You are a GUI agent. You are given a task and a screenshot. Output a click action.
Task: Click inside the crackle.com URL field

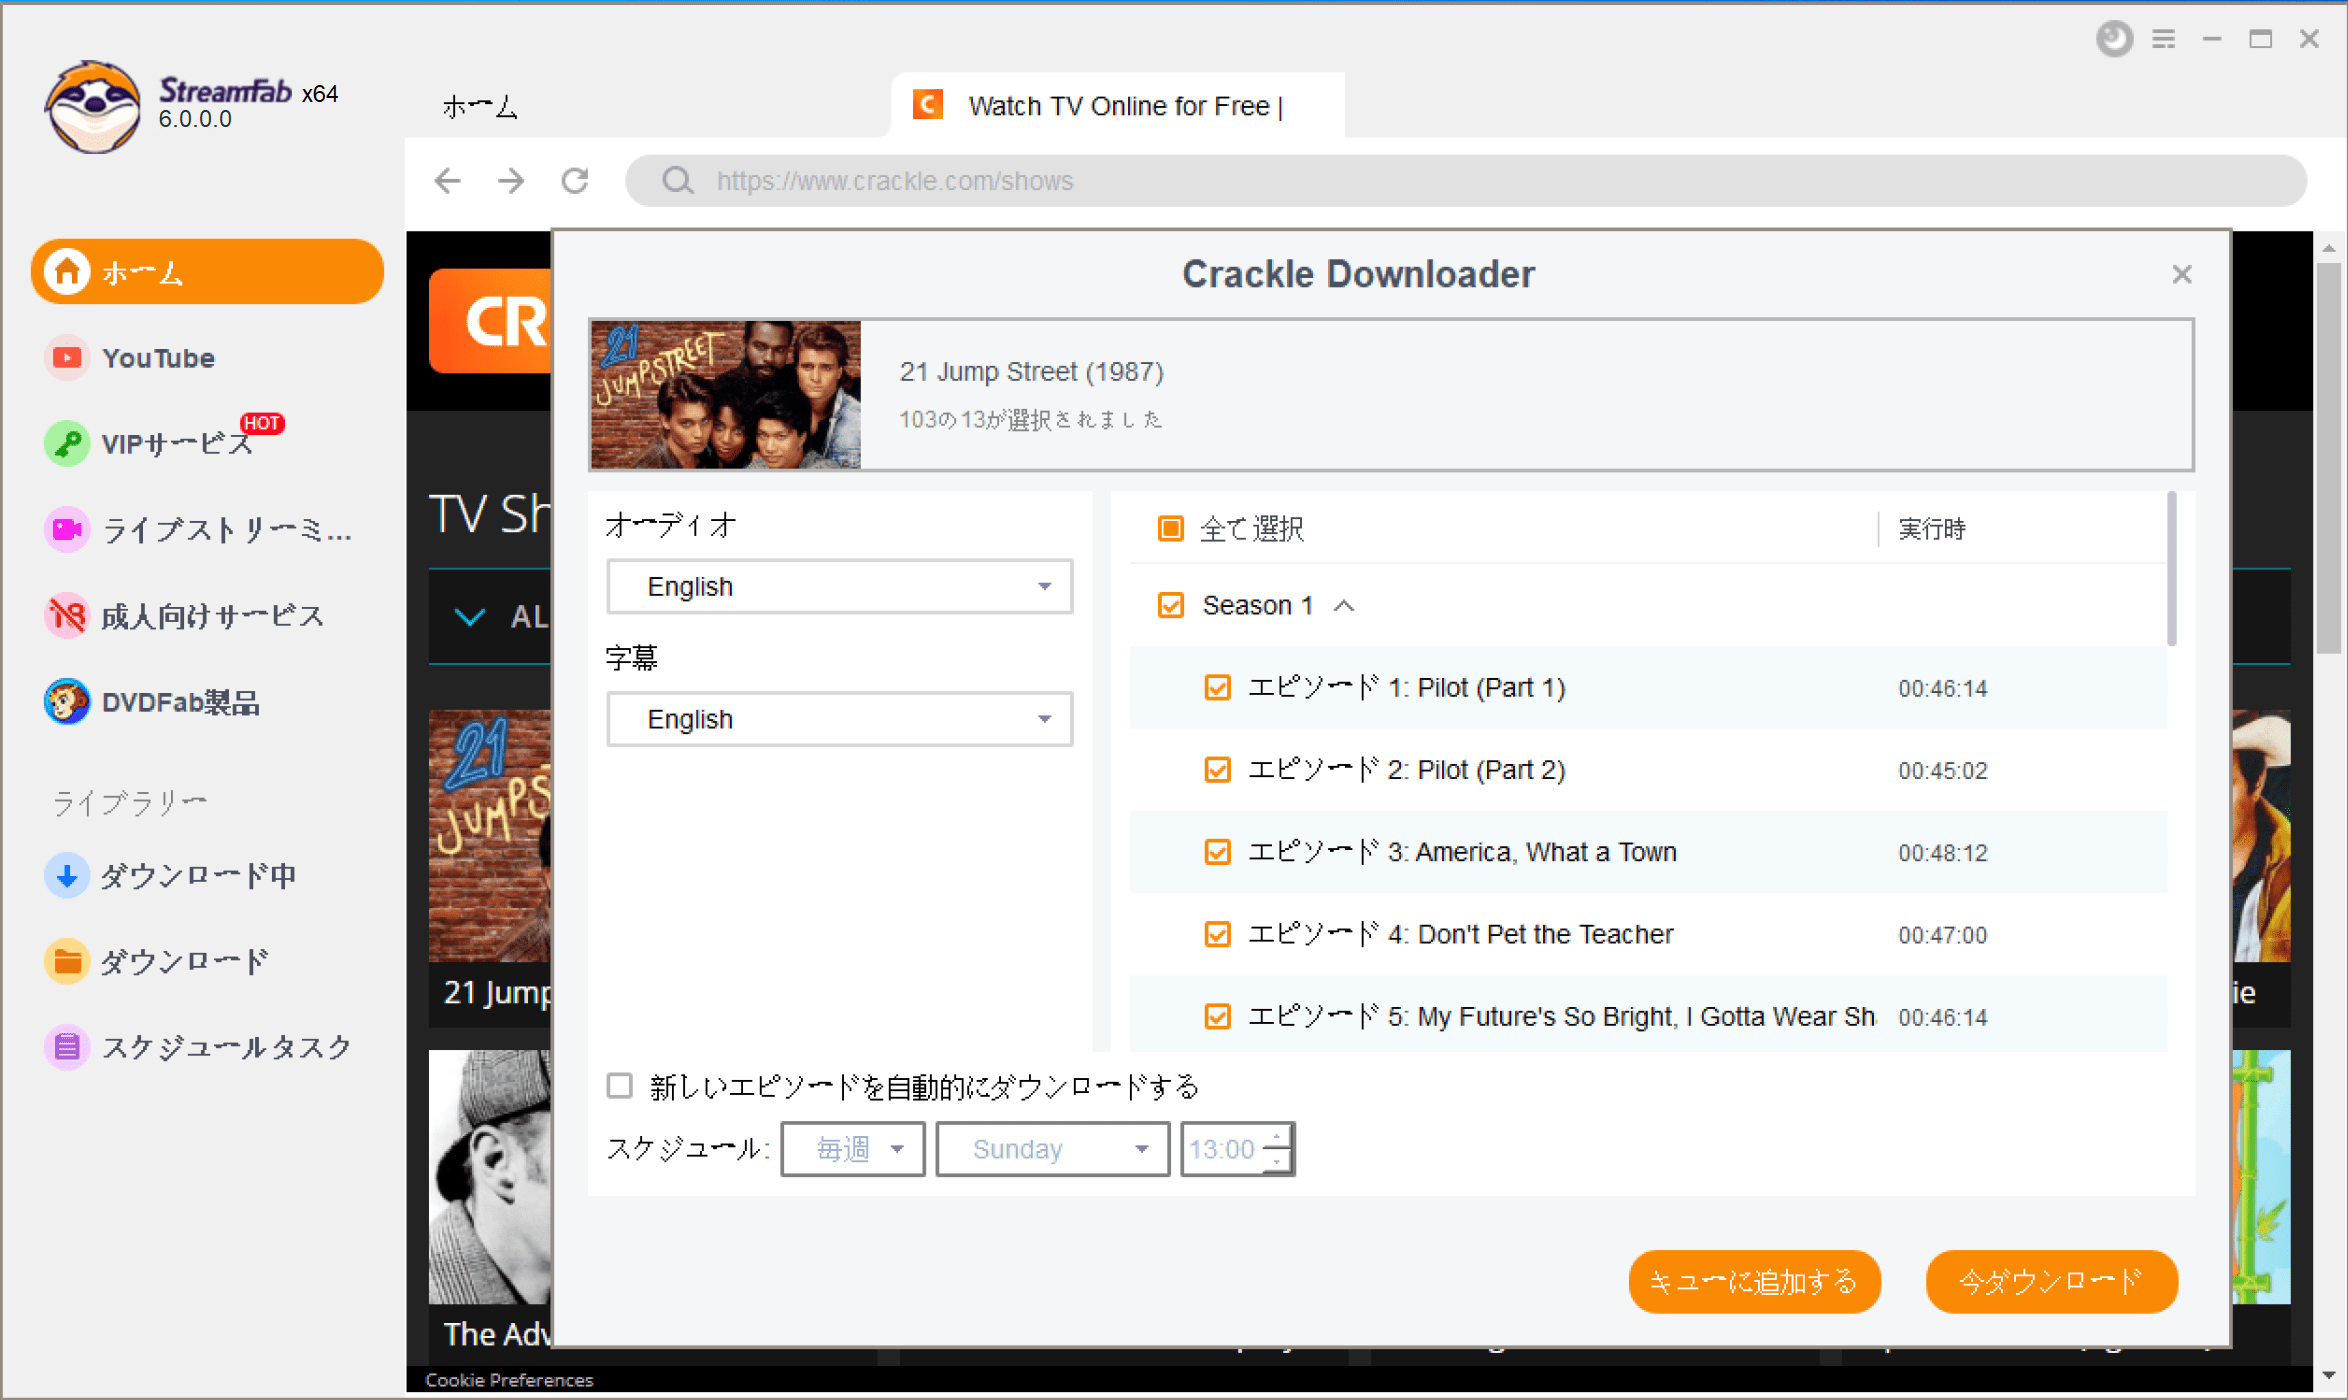point(1466,181)
